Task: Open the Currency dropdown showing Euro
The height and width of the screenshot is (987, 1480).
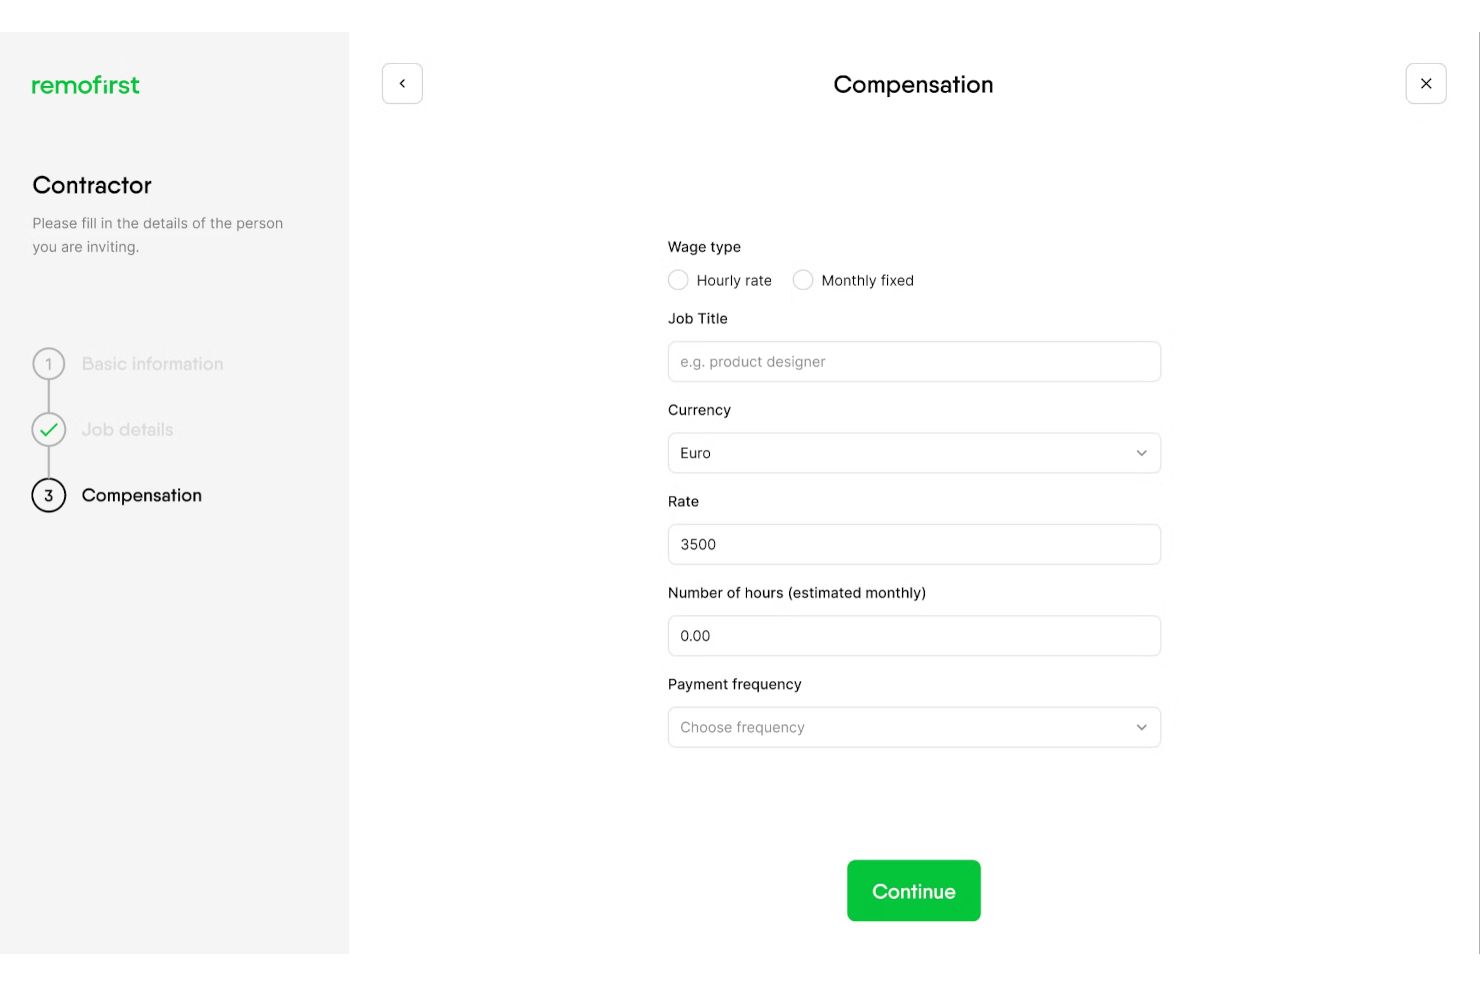Action: click(x=913, y=453)
